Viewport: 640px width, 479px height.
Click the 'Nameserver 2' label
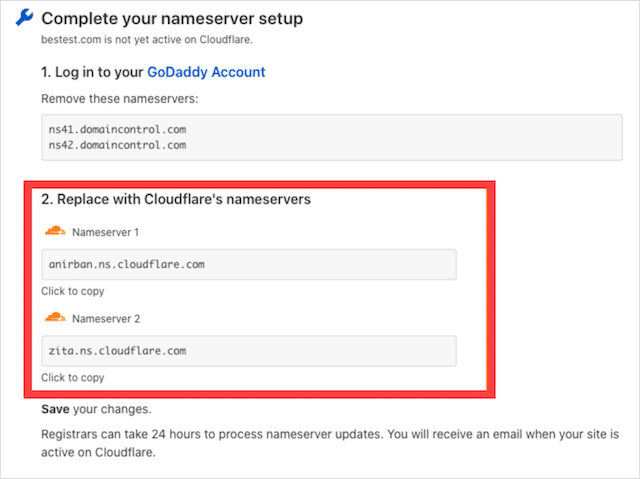[106, 319]
